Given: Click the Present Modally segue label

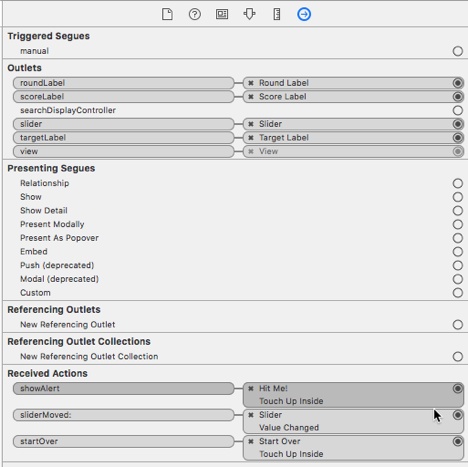Looking at the screenshot, I should click(52, 224).
